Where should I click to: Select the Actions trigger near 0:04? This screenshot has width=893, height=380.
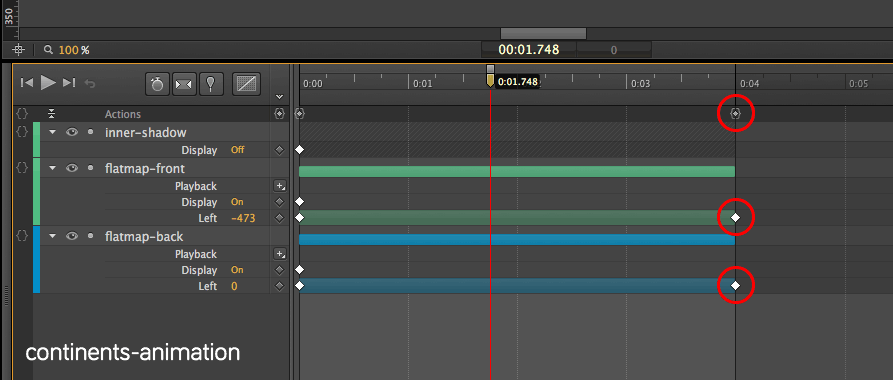(735, 114)
